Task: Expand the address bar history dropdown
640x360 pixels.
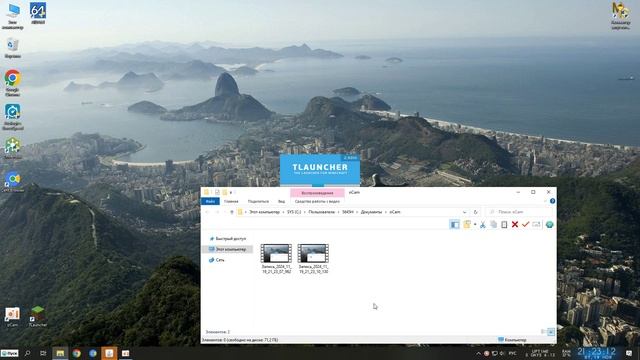Action: [464, 212]
